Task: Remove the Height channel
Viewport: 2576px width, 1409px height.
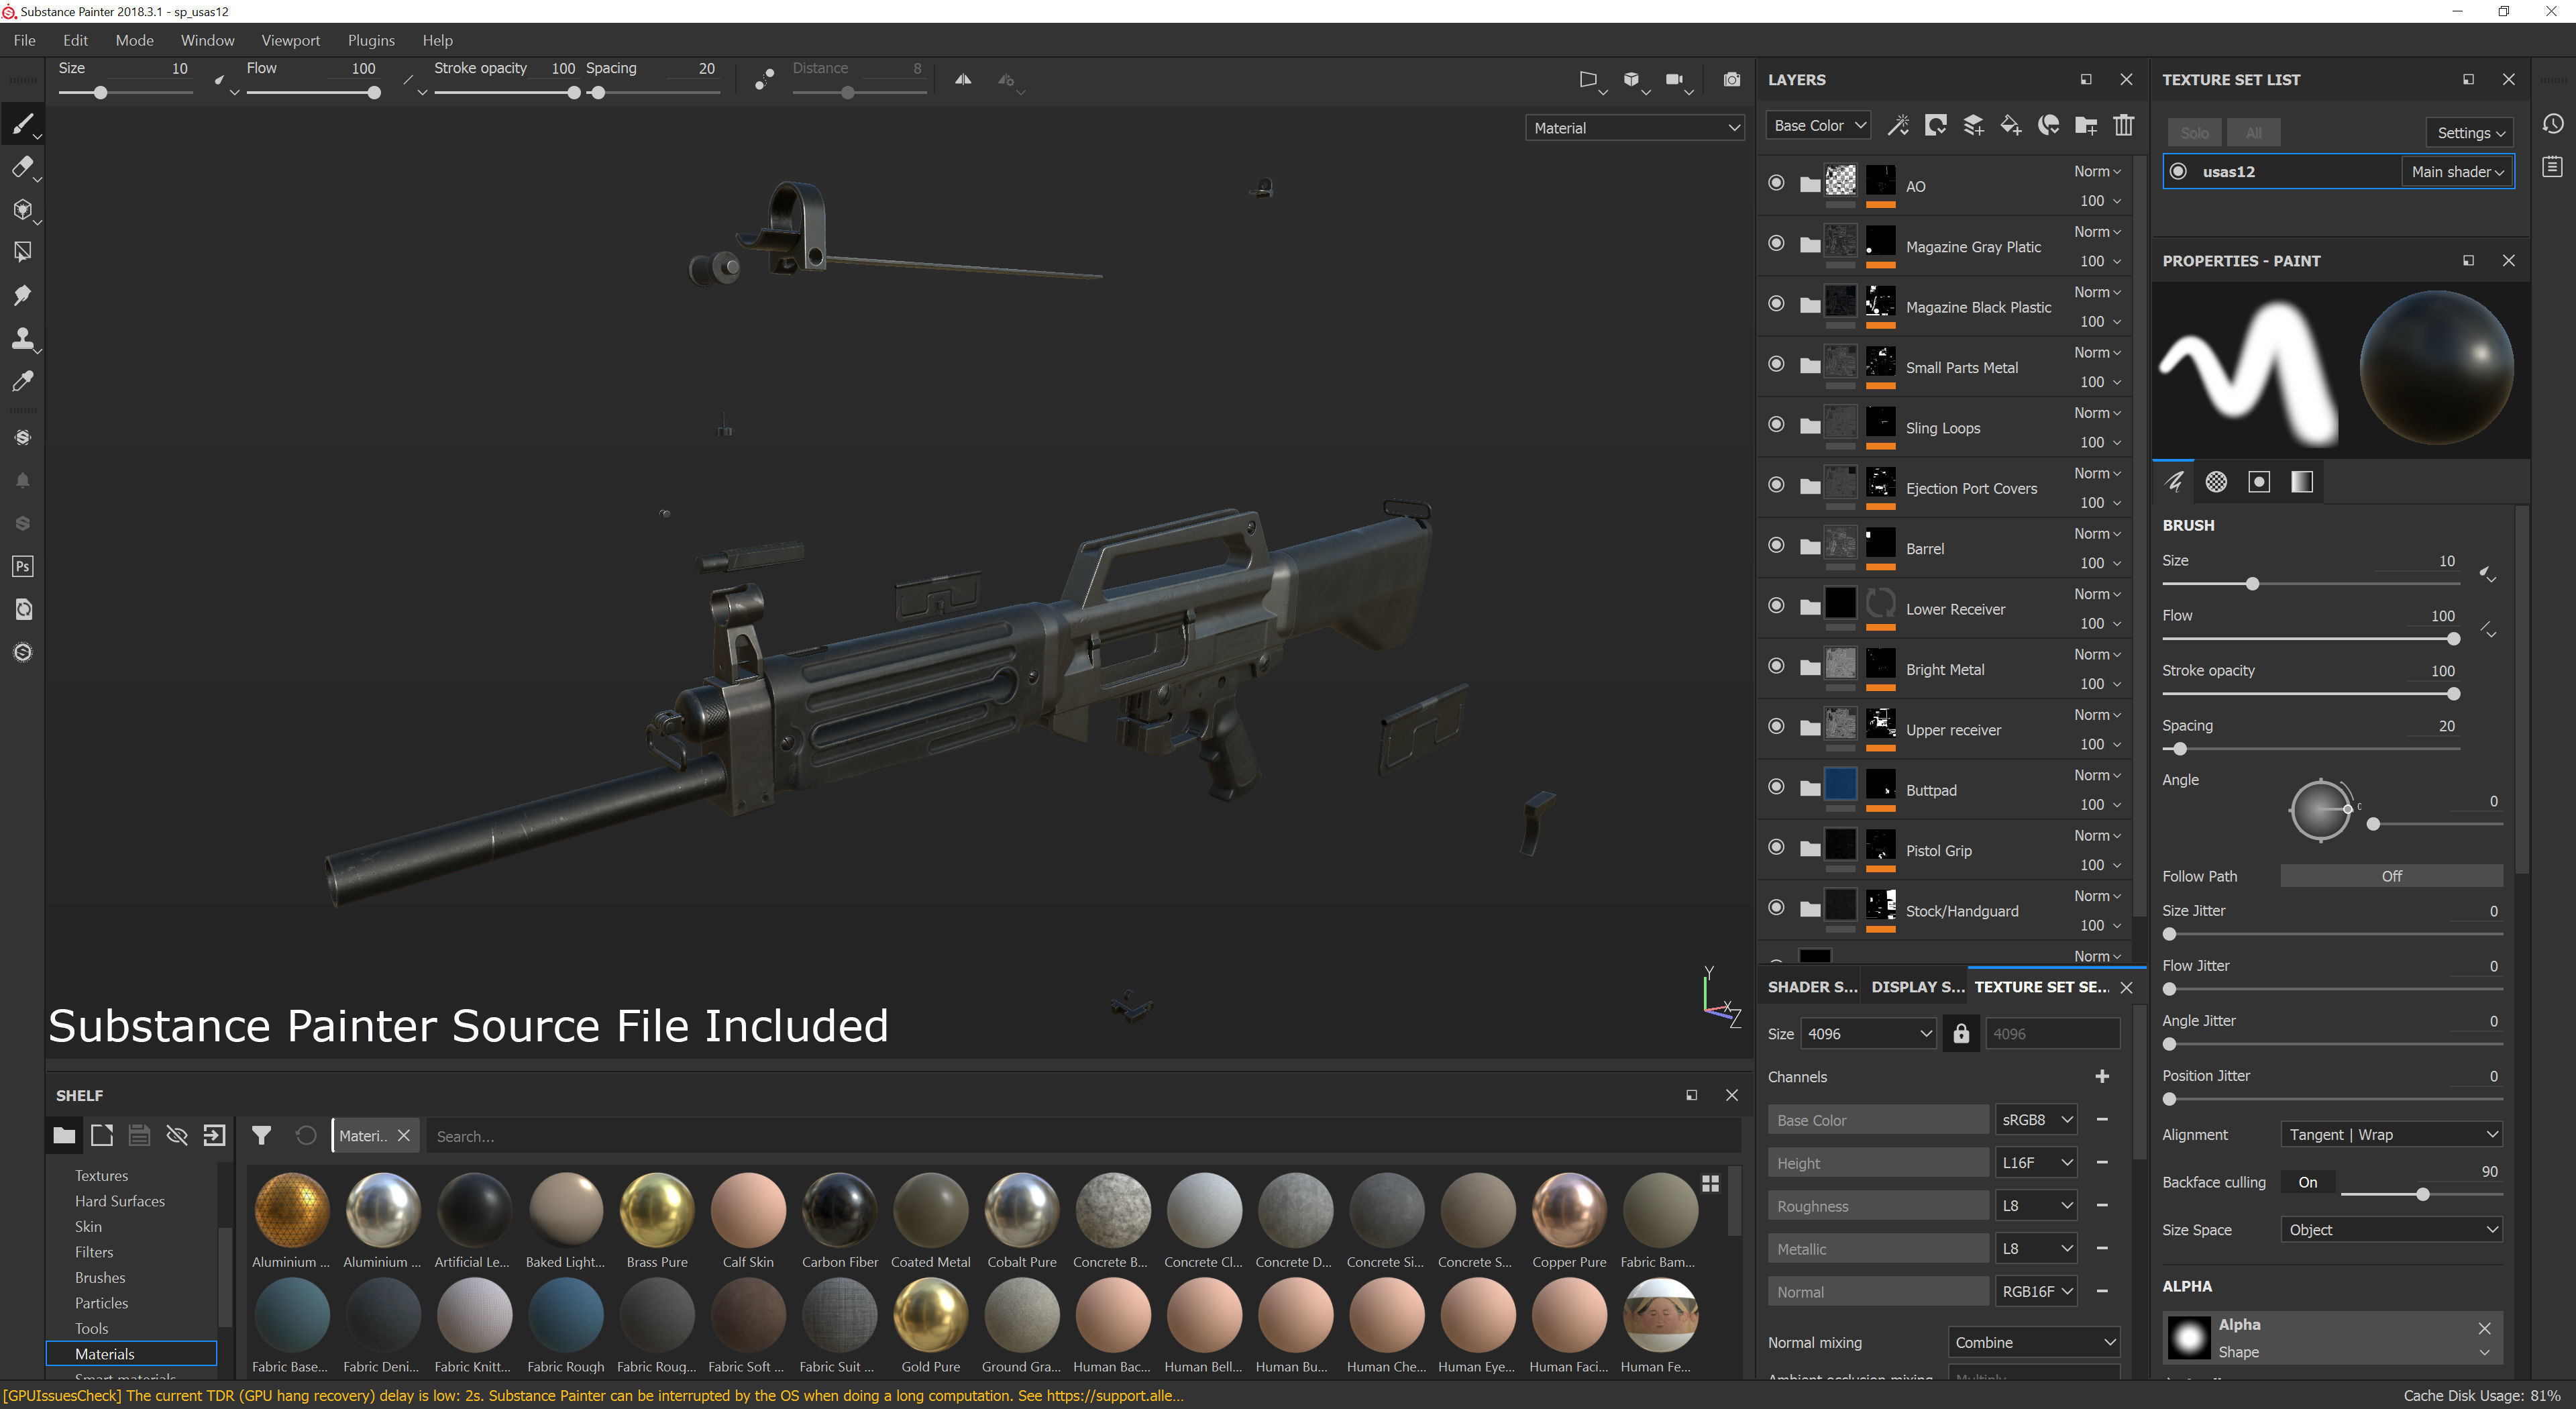Action: (x=2101, y=1162)
